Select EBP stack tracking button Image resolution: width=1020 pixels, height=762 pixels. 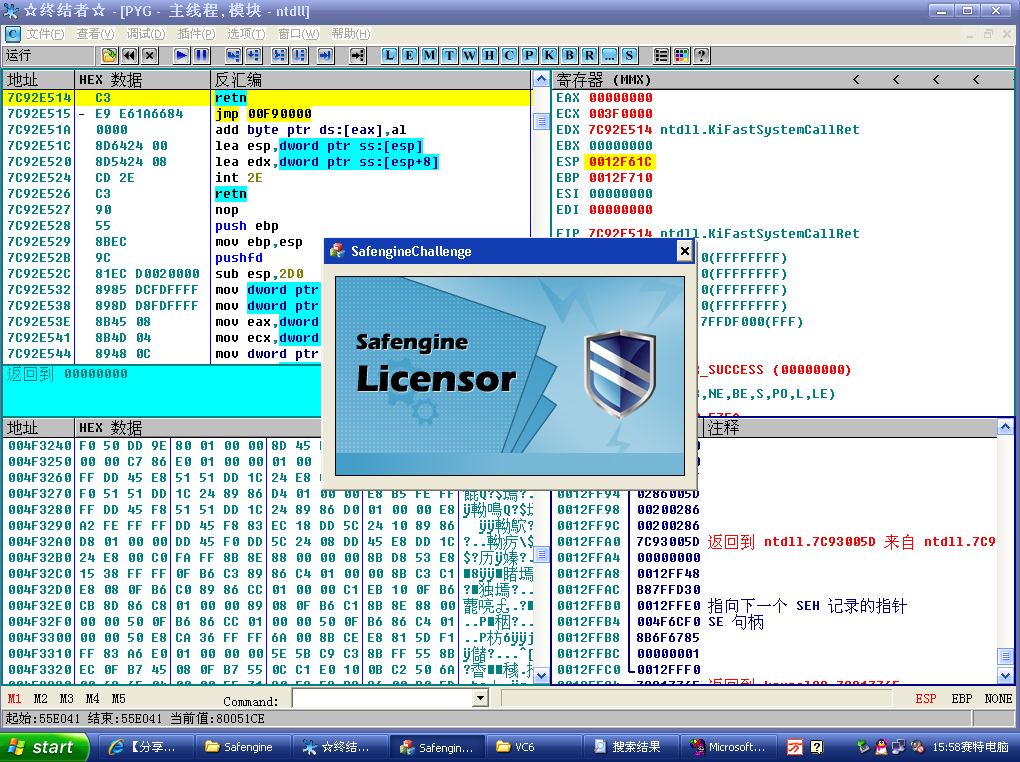pyautogui.click(x=962, y=699)
